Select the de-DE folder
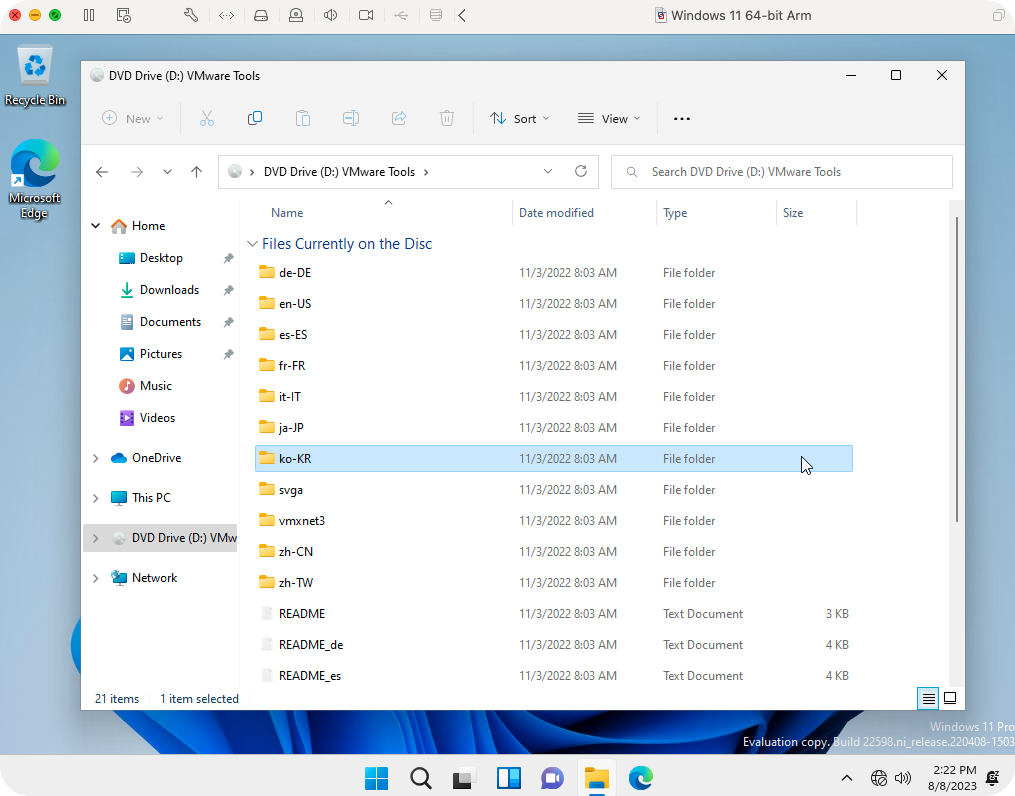1015x796 pixels. 553,273
